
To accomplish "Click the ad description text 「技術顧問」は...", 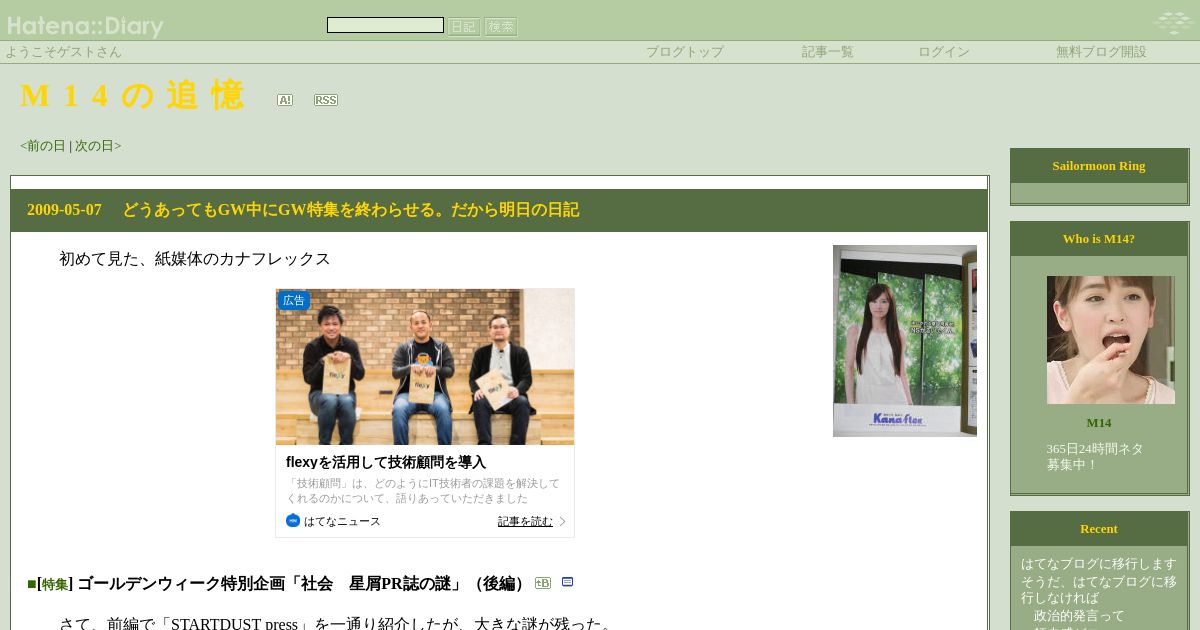I will (x=423, y=490).
